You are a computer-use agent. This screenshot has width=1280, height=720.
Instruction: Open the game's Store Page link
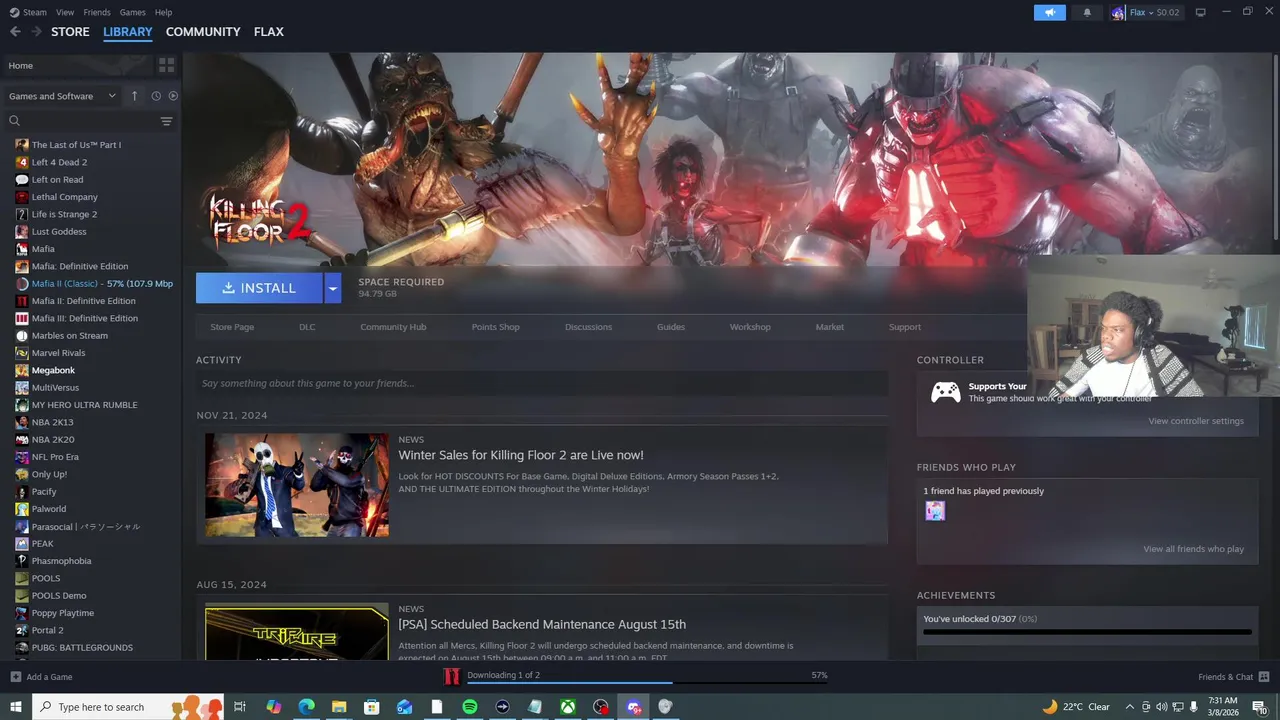tap(232, 327)
